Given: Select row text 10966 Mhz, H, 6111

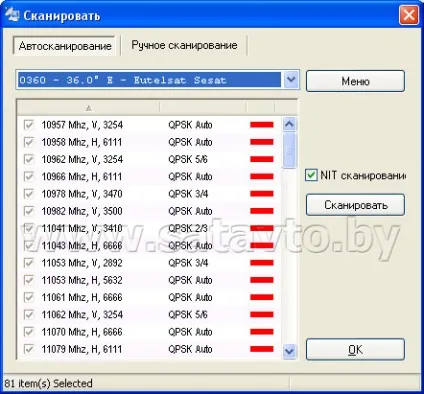Looking at the screenshot, I should pyautogui.click(x=82, y=177).
